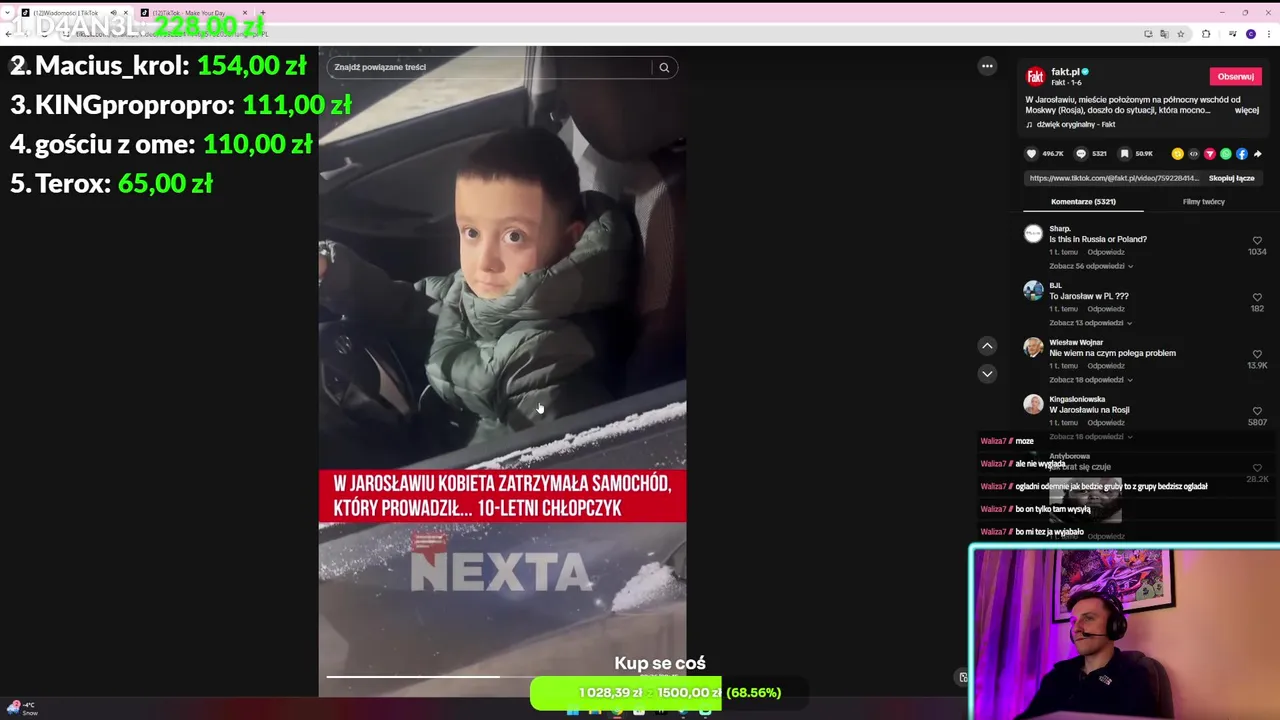Click comment "Nie wiem na czym polega problem"
This screenshot has height=720, width=1280.
(x=1112, y=353)
